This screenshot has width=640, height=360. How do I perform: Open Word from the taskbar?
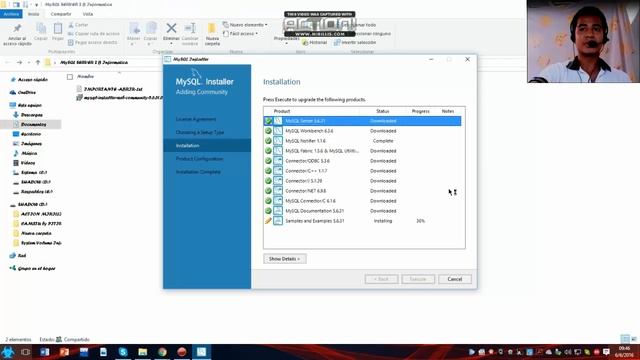44,352
